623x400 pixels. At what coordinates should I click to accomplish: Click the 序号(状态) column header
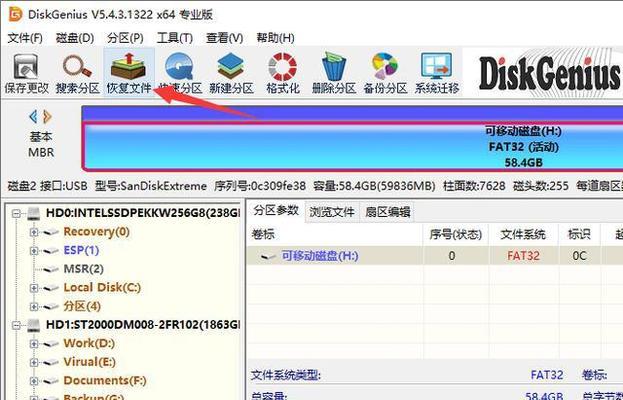456,235
